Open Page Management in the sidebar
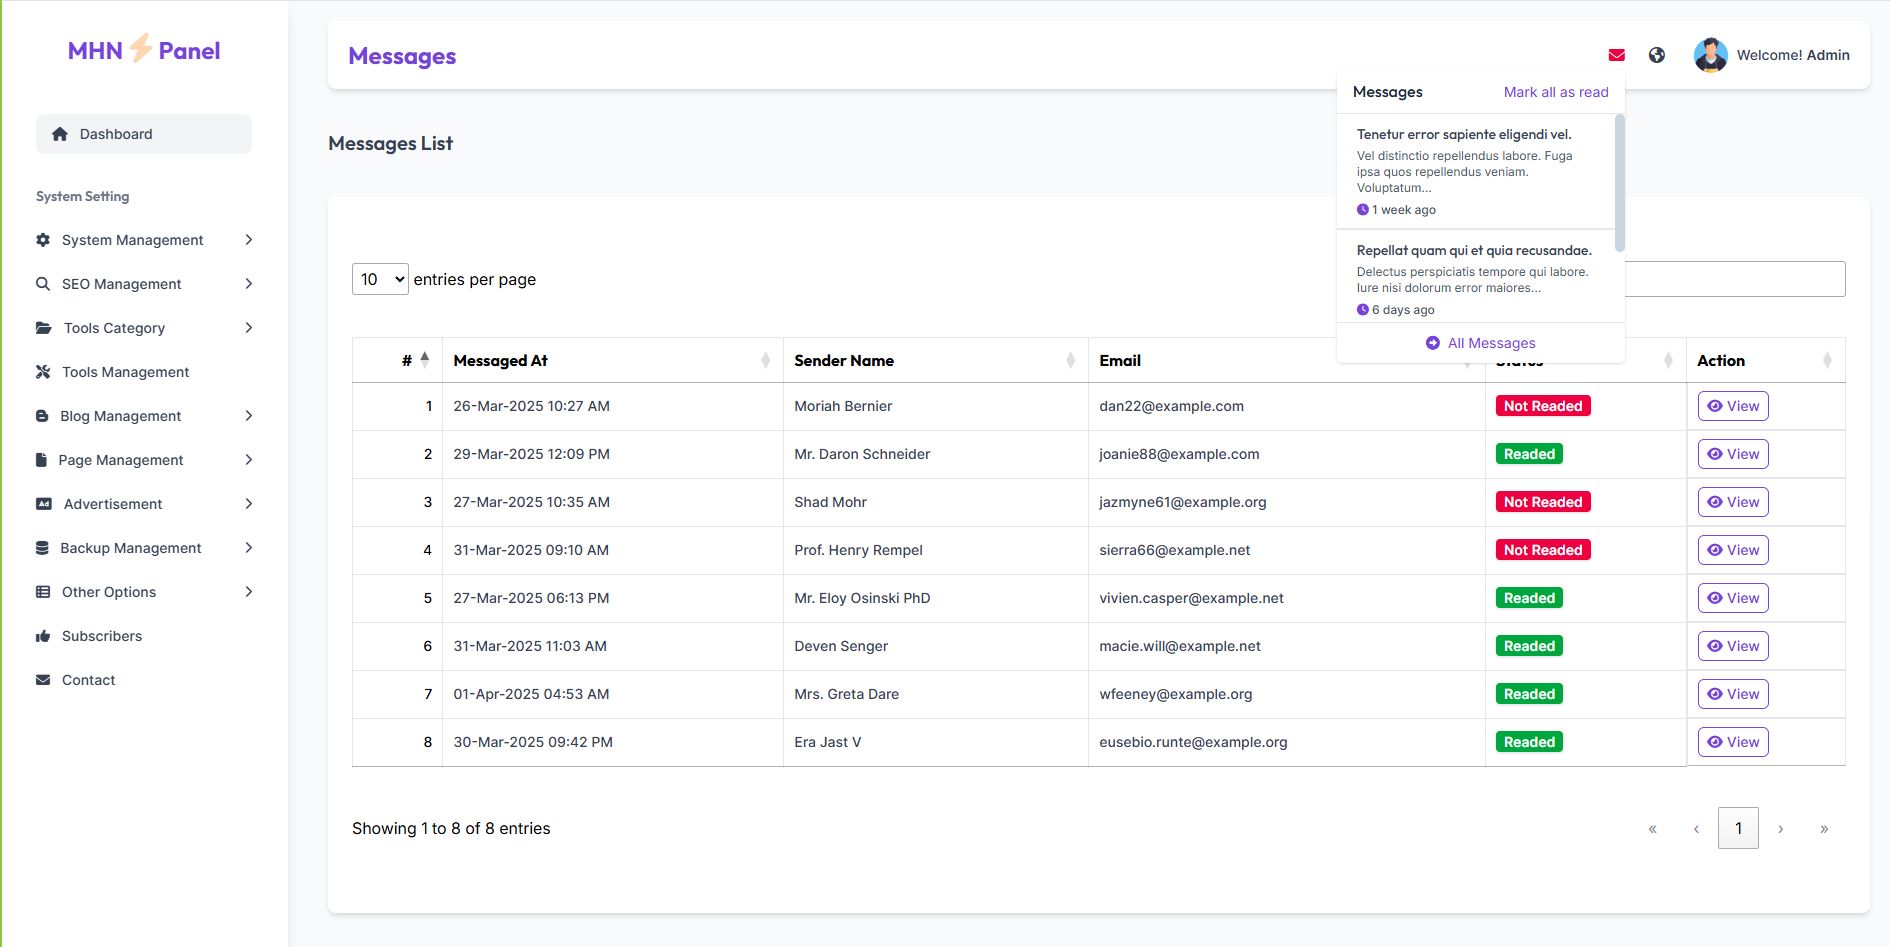Viewport: 1890px width, 947px height. [121, 460]
